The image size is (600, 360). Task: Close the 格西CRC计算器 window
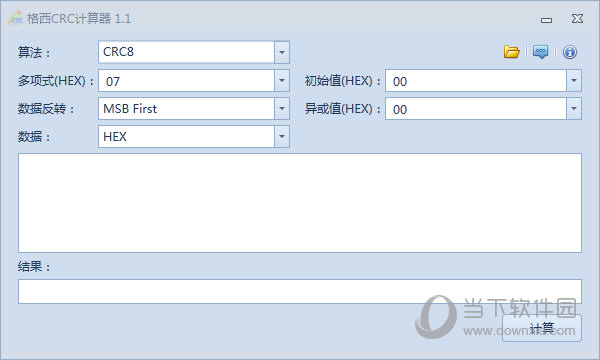(577, 18)
